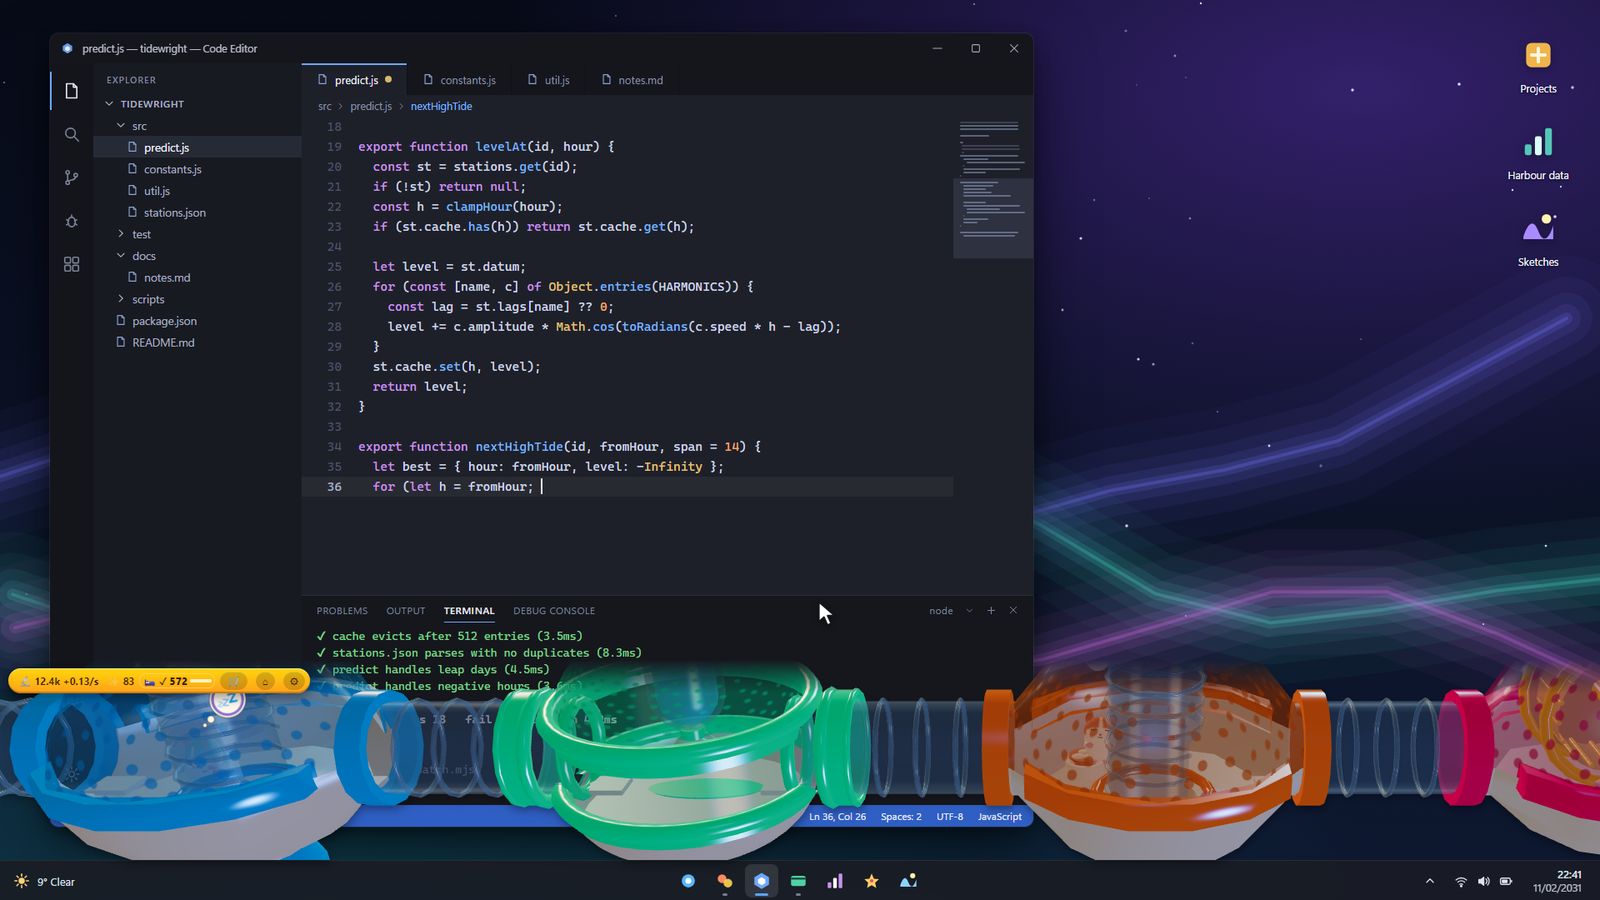This screenshot has width=1600, height=900.
Task: Open the star app in taskbar
Action: click(x=872, y=881)
